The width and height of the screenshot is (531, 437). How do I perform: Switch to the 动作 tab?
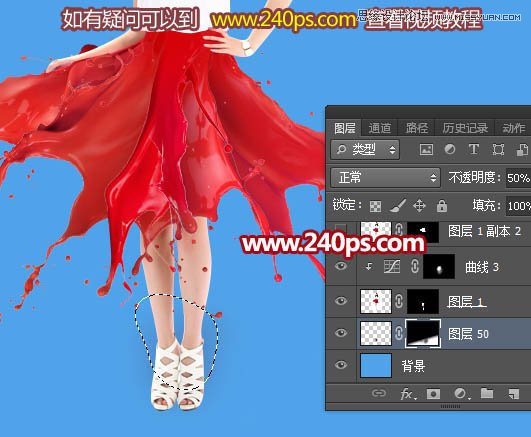(513, 128)
